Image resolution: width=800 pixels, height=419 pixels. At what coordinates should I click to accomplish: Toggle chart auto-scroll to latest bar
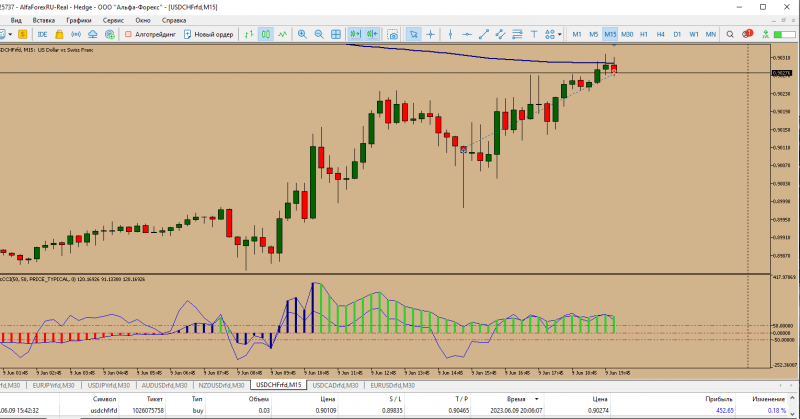(x=355, y=34)
